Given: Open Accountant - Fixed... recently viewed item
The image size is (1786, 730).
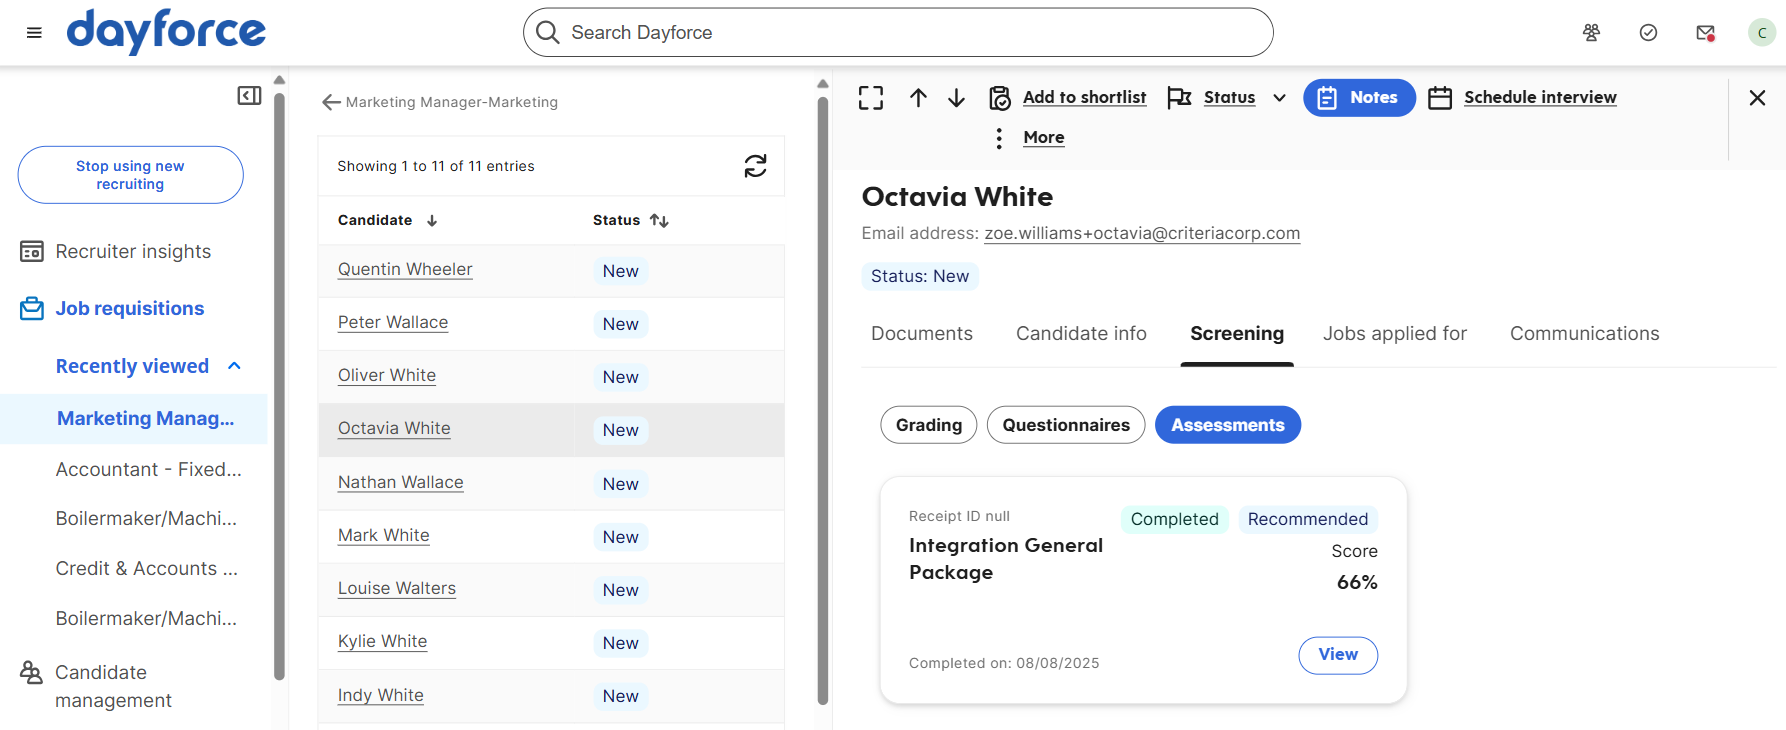Looking at the screenshot, I should pos(149,469).
